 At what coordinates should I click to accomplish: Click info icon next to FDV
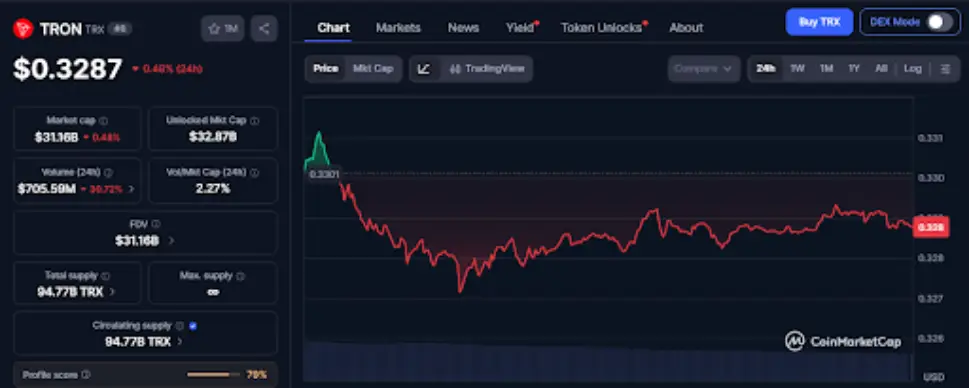[x=156, y=224]
